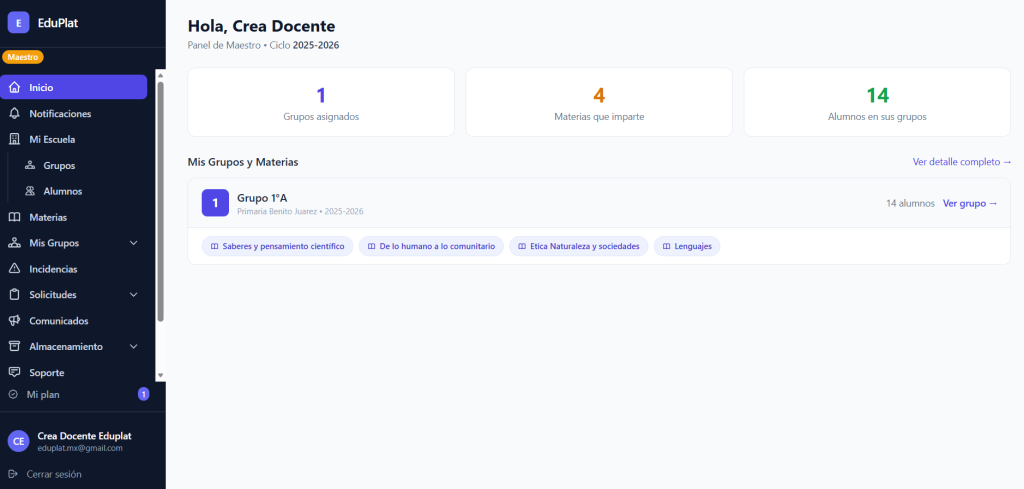Click the Notificaciones bell icon

(x=14, y=114)
